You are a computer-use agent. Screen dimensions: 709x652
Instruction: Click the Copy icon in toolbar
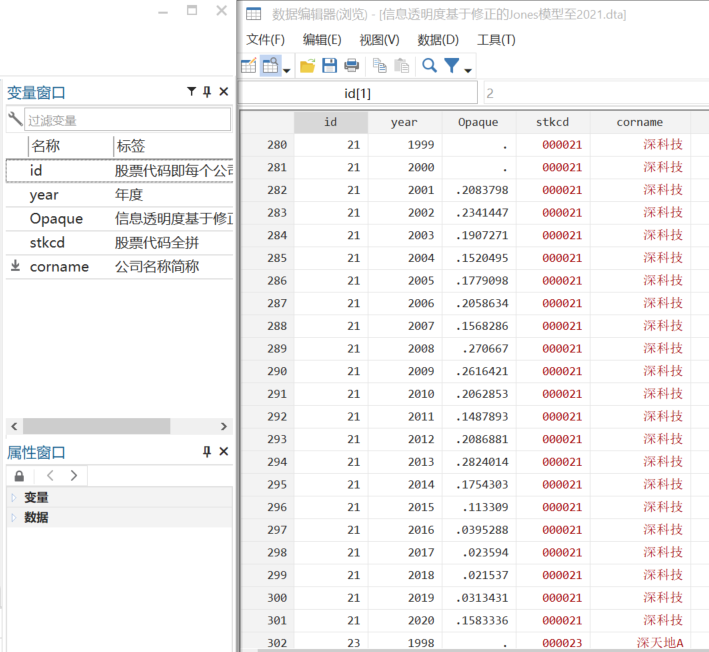coord(380,66)
